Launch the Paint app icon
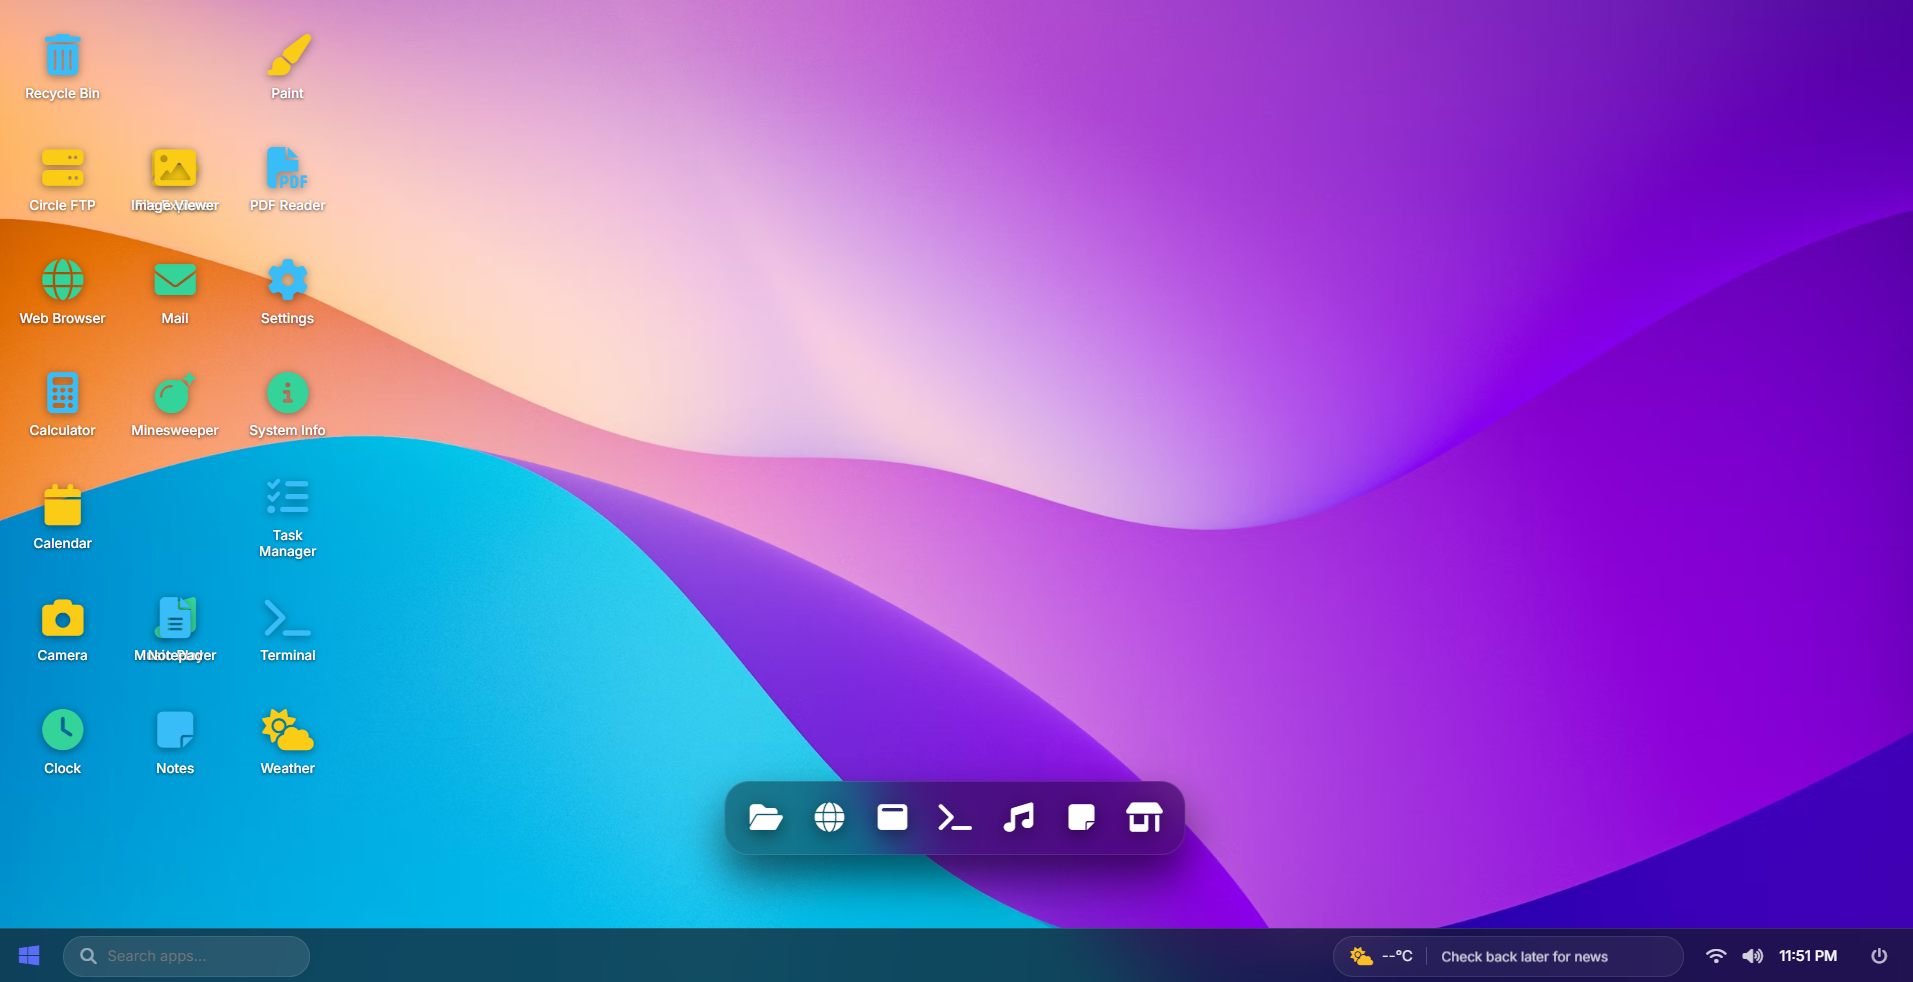This screenshot has width=1913, height=982. [x=287, y=66]
